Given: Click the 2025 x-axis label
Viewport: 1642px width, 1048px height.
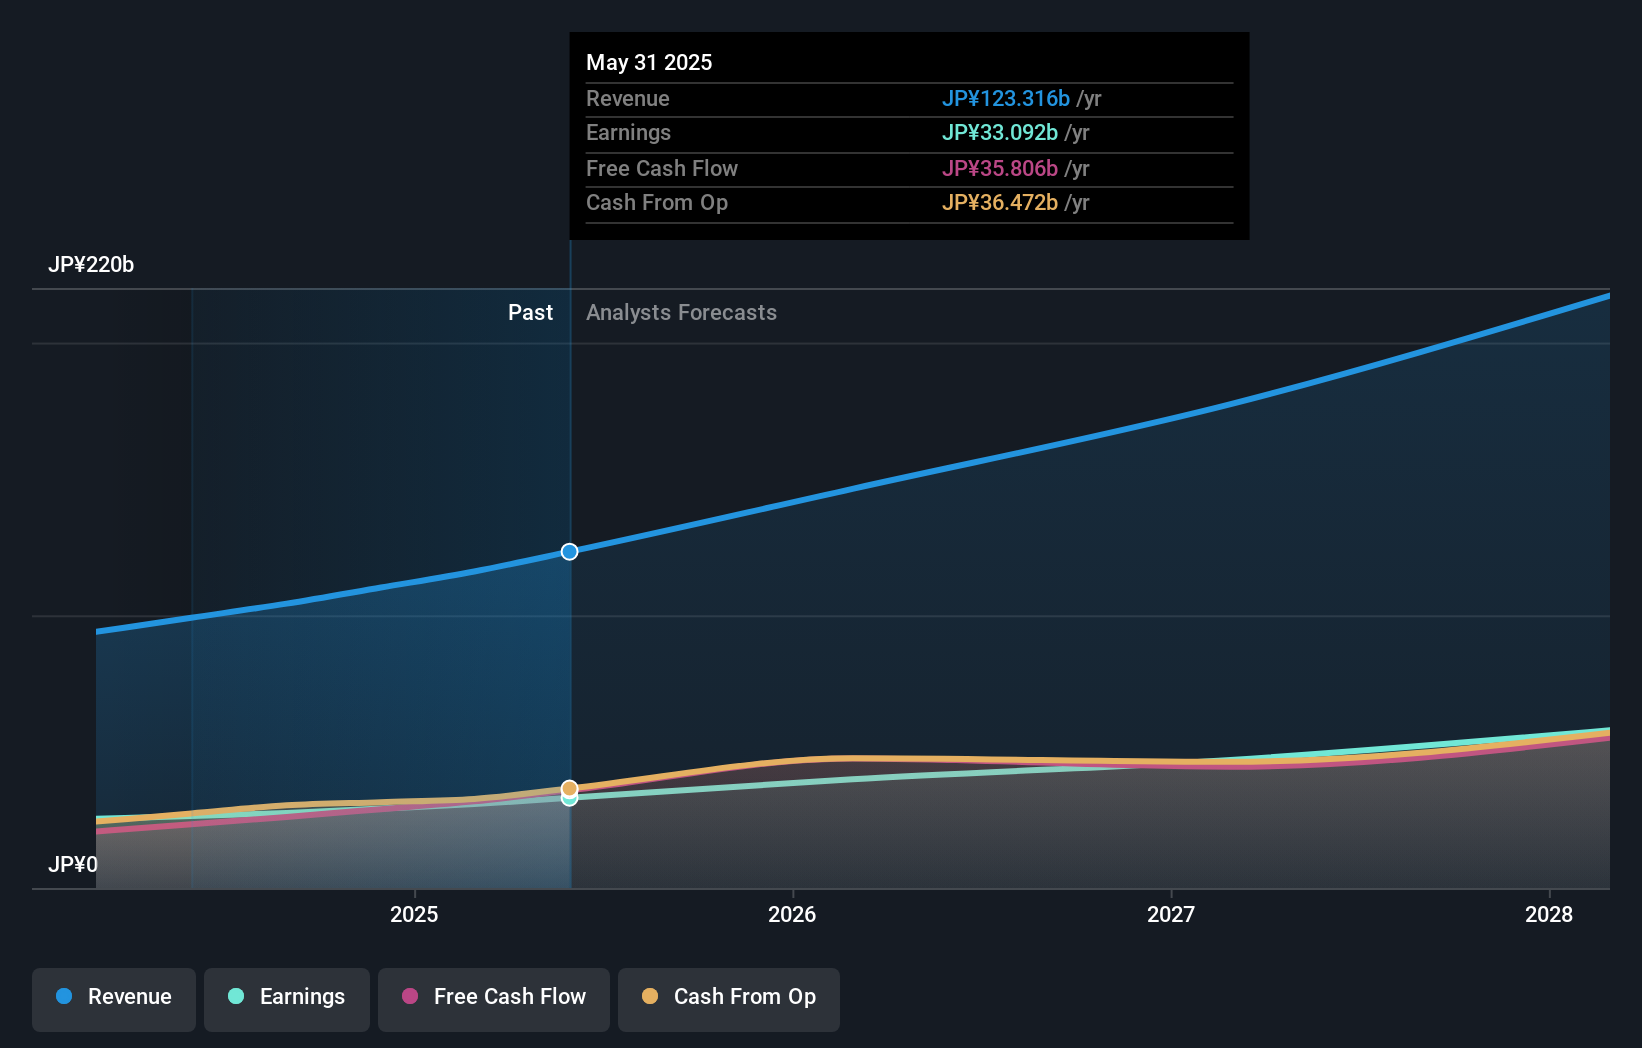Looking at the screenshot, I should pyautogui.click(x=414, y=914).
